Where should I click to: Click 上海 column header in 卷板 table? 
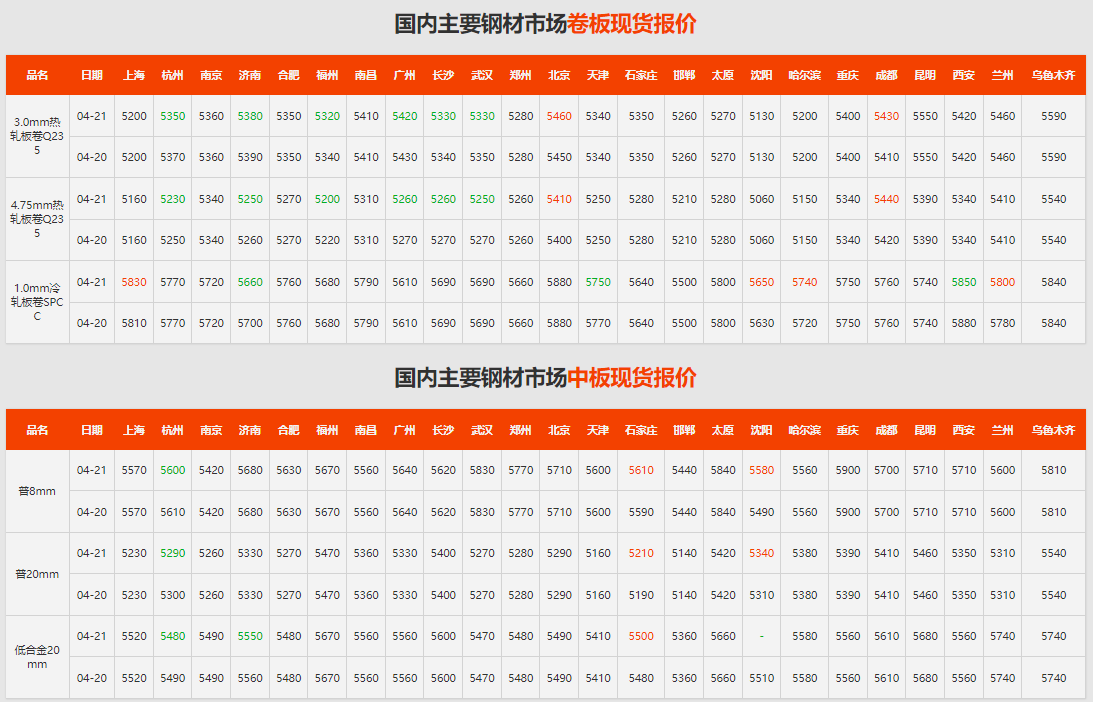[134, 75]
